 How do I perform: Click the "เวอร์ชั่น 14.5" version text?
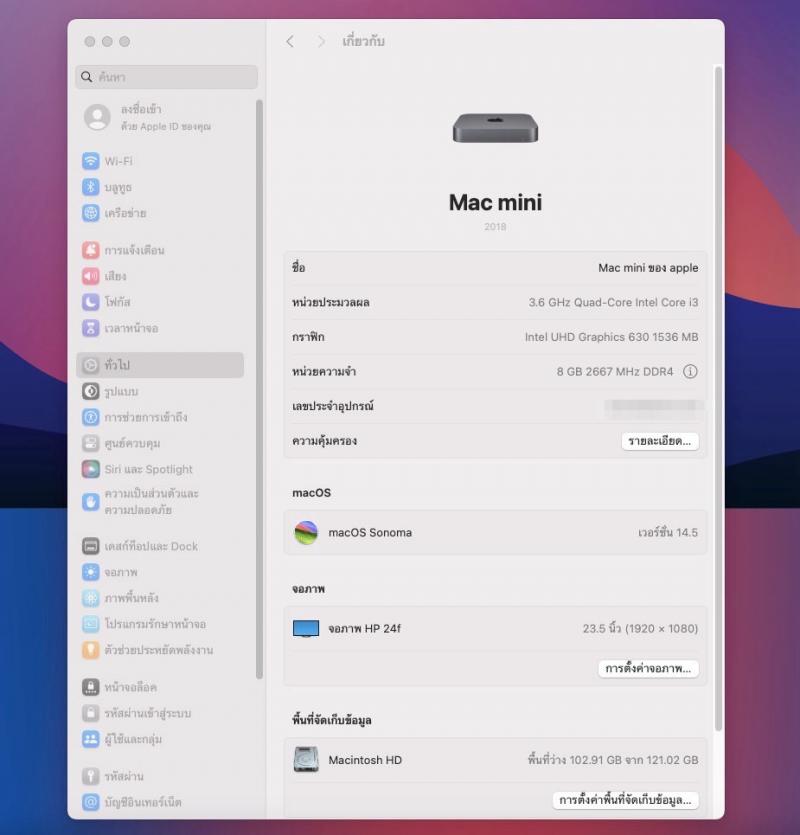(668, 533)
